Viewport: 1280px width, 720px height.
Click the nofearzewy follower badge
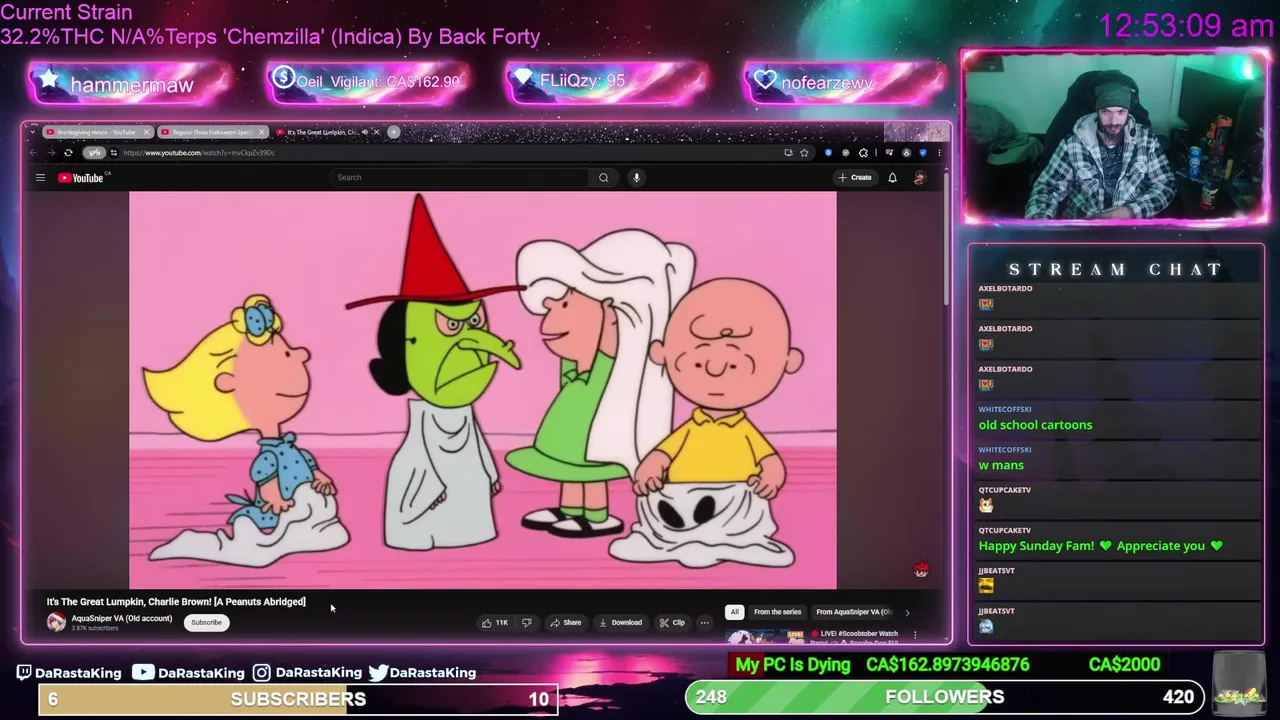(x=845, y=82)
